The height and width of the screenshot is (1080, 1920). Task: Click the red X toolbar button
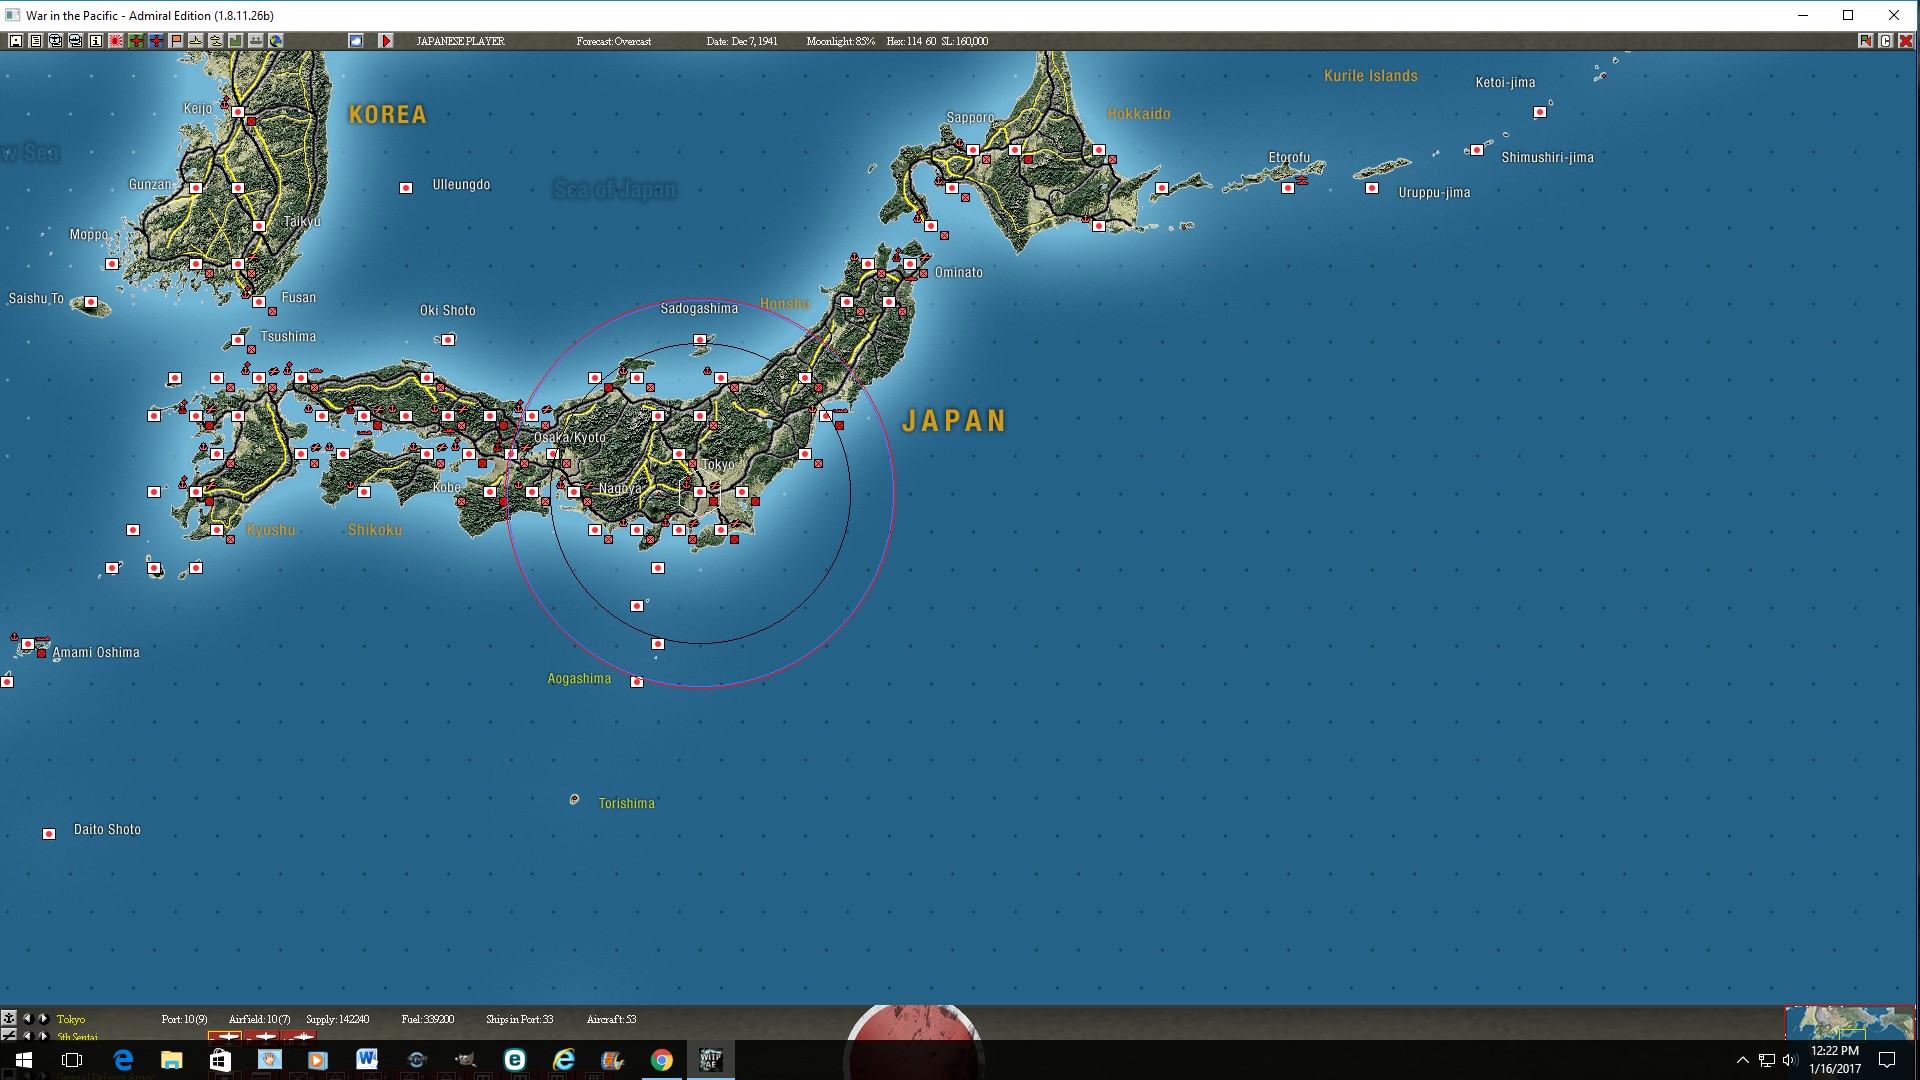[1905, 41]
